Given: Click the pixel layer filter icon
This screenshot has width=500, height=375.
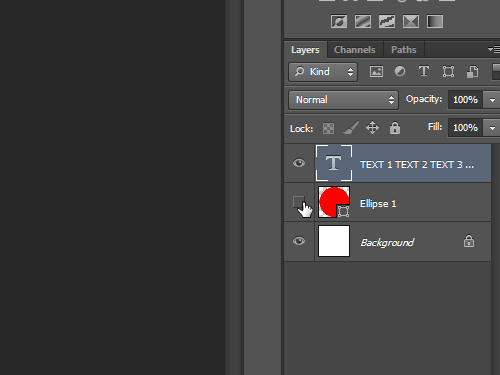Looking at the screenshot, I should 376,72.
